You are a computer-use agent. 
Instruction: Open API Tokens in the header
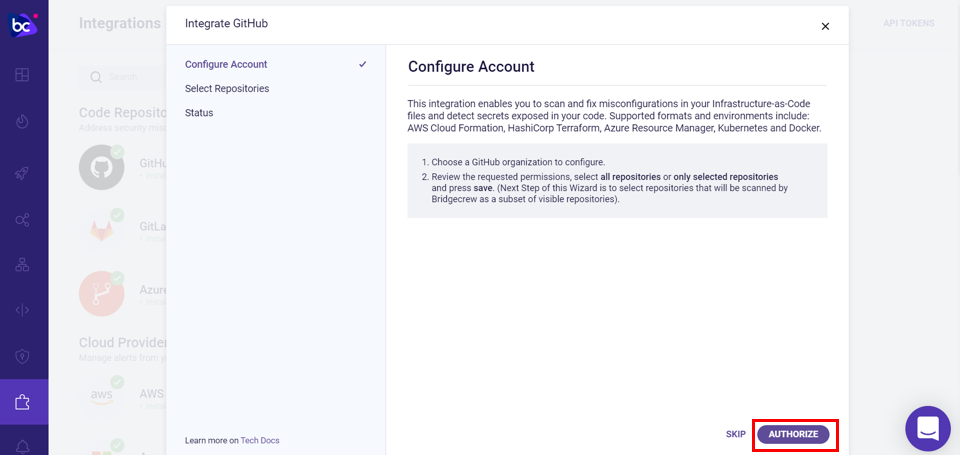(x=909, y=23)
